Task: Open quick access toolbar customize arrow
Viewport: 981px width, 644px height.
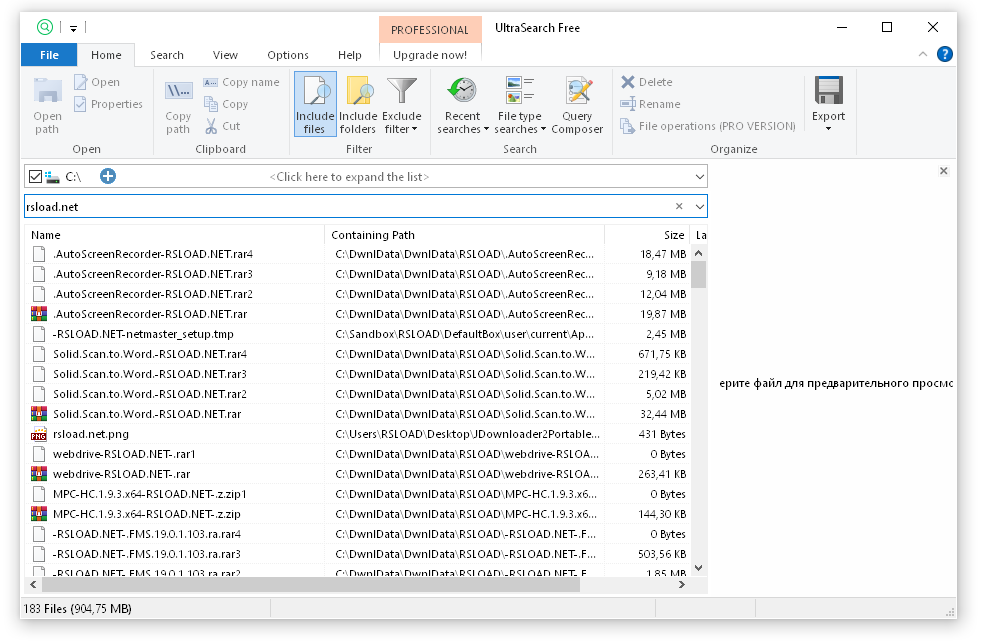Action: click(x=73, y=28)
